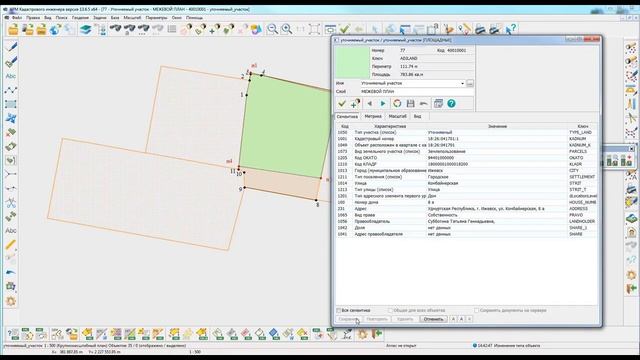Go to next object with right arrow icon
Screen dimensions: 640x360
(x=383, y=104)
